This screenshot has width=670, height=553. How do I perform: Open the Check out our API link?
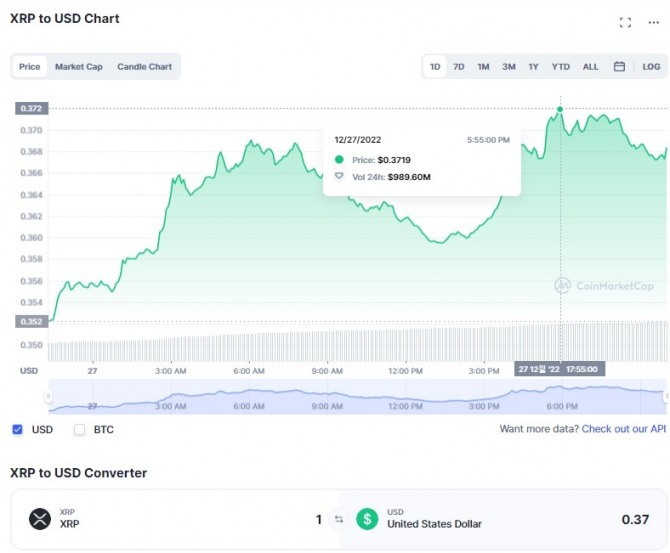tap(623, 429)
